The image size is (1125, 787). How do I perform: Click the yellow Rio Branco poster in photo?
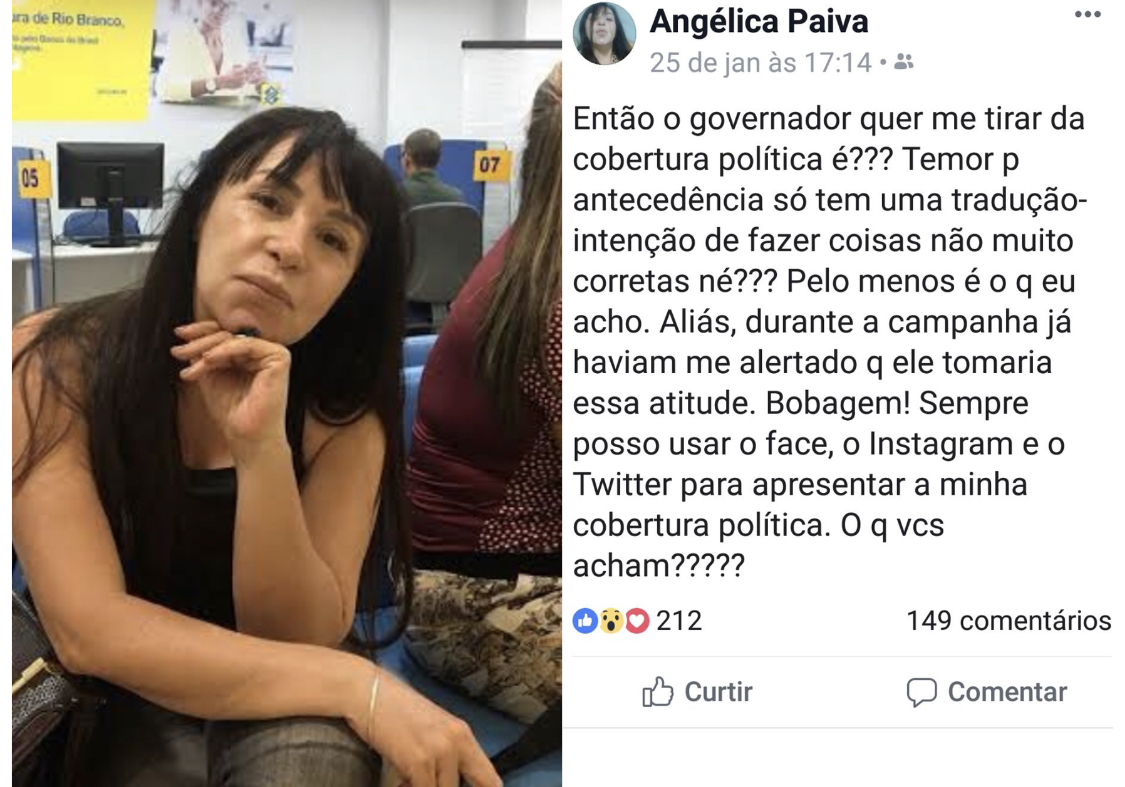(x=83, y=59)
